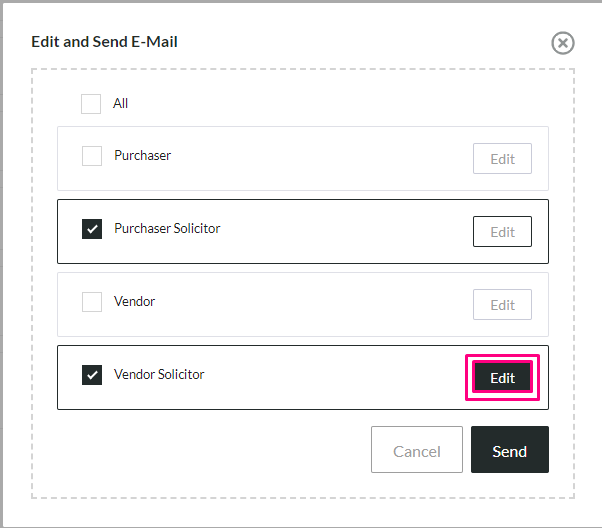Close the Edit and Send E-Mail dialog
Screen dimensions: 602x528
563,43
